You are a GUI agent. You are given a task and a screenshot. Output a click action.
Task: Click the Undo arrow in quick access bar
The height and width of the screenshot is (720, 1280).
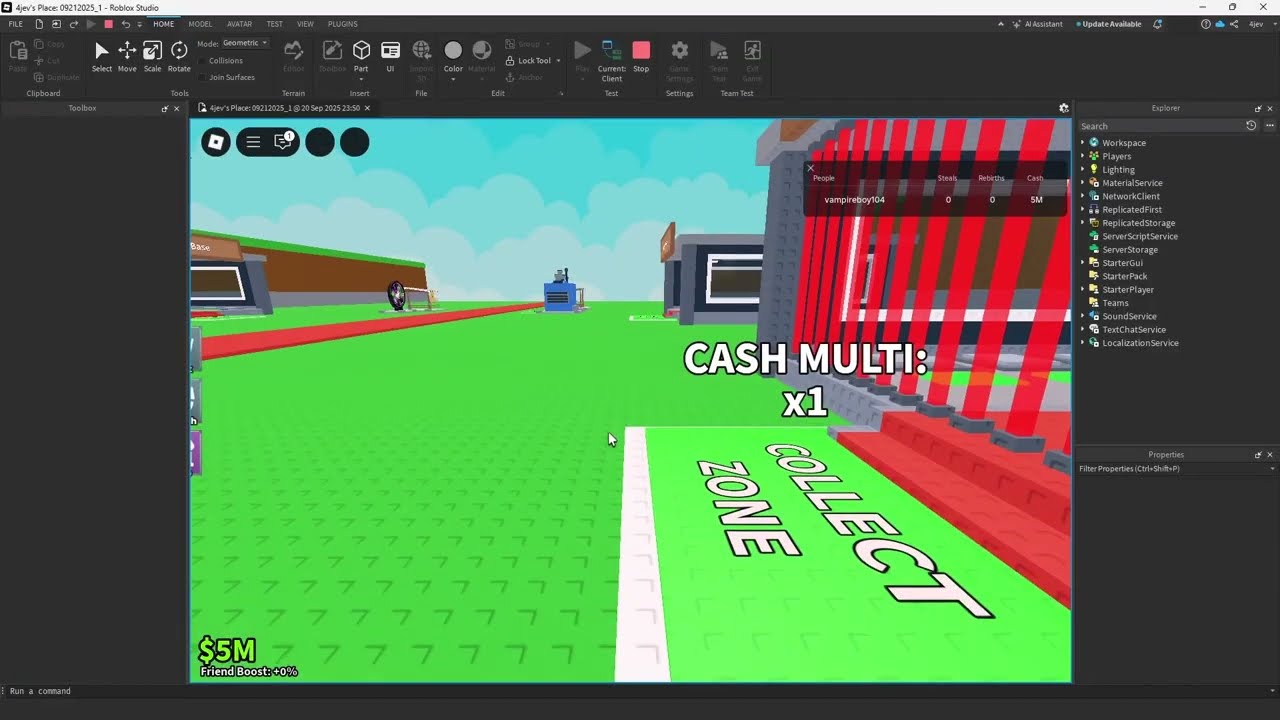125,24
